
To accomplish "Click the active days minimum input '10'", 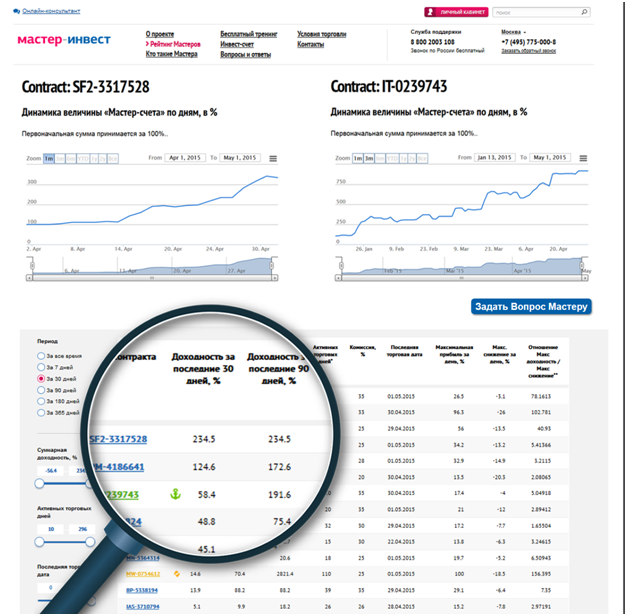I will coord(51,529).
